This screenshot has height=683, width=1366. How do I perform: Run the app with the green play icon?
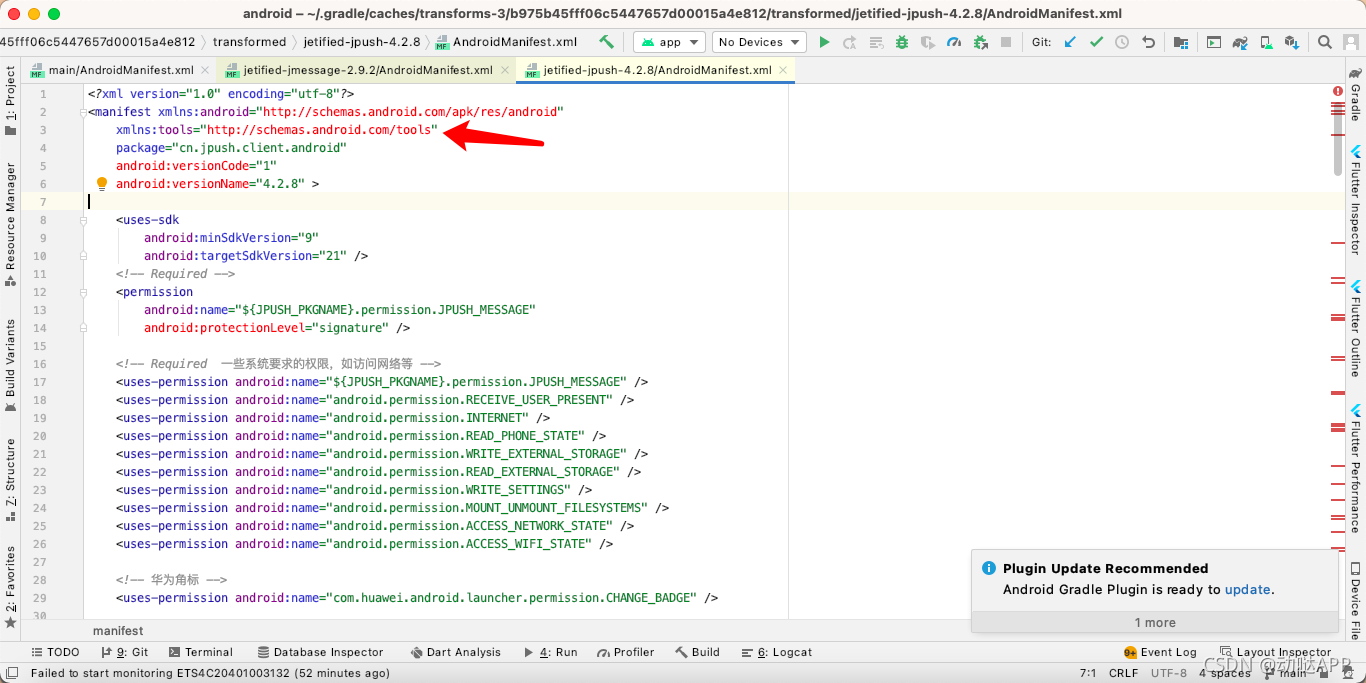[x=824, y=42]
